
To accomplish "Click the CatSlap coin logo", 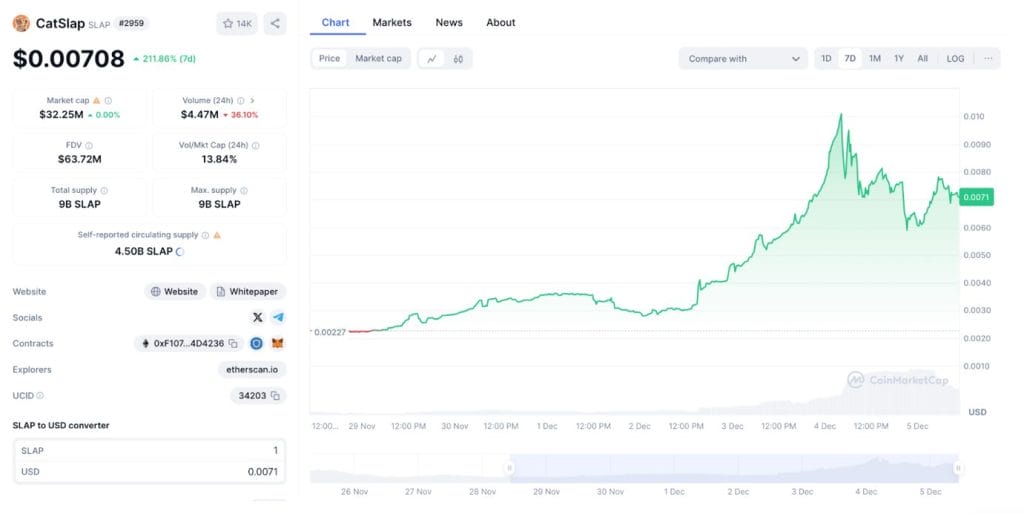I will tap(22, 24).
